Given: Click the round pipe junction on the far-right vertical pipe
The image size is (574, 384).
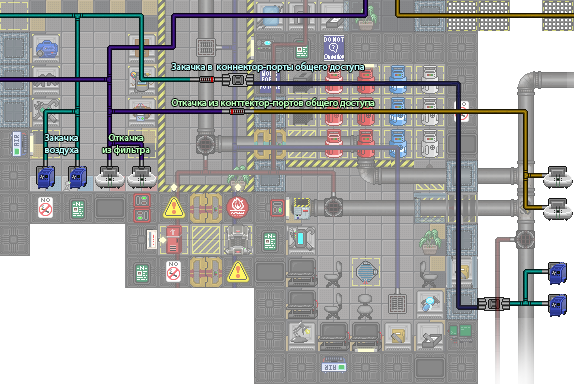Looking at the screenshot, I should click(x=525, y=239).
